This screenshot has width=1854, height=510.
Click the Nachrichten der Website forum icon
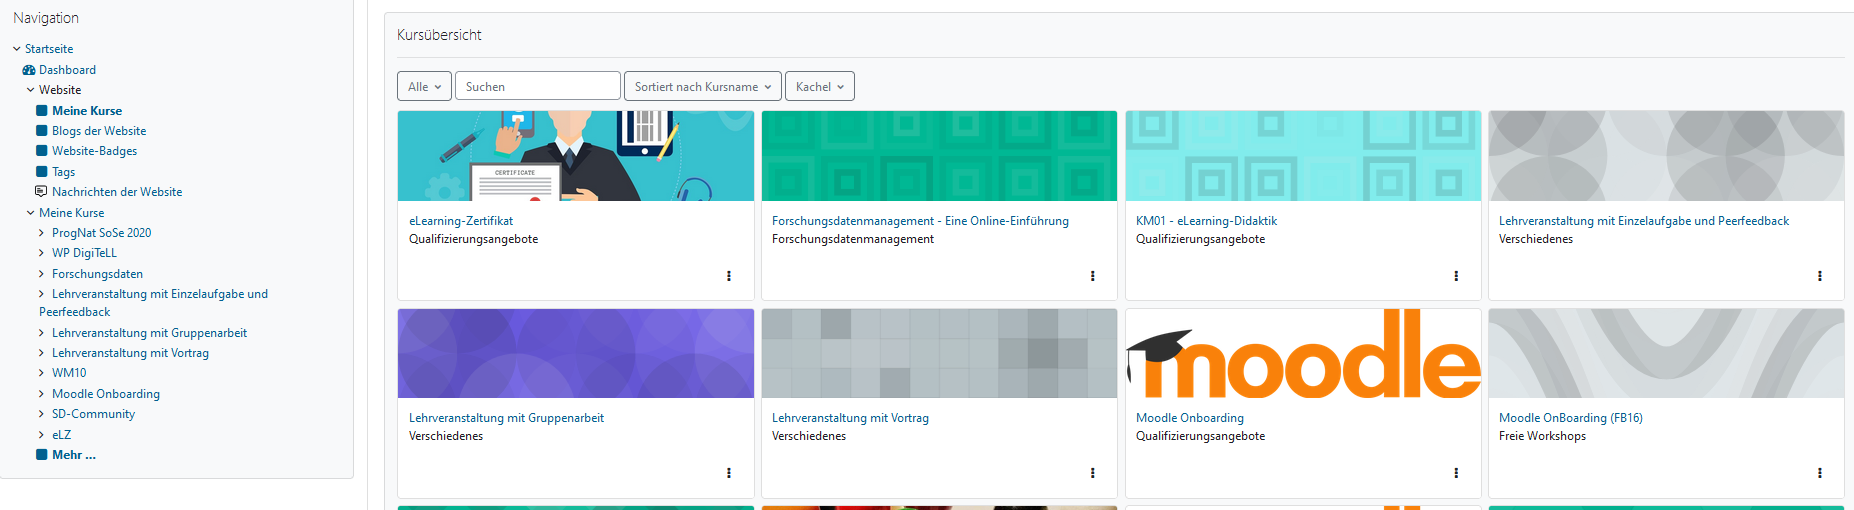pyautogui.click(x=41, y=191)
